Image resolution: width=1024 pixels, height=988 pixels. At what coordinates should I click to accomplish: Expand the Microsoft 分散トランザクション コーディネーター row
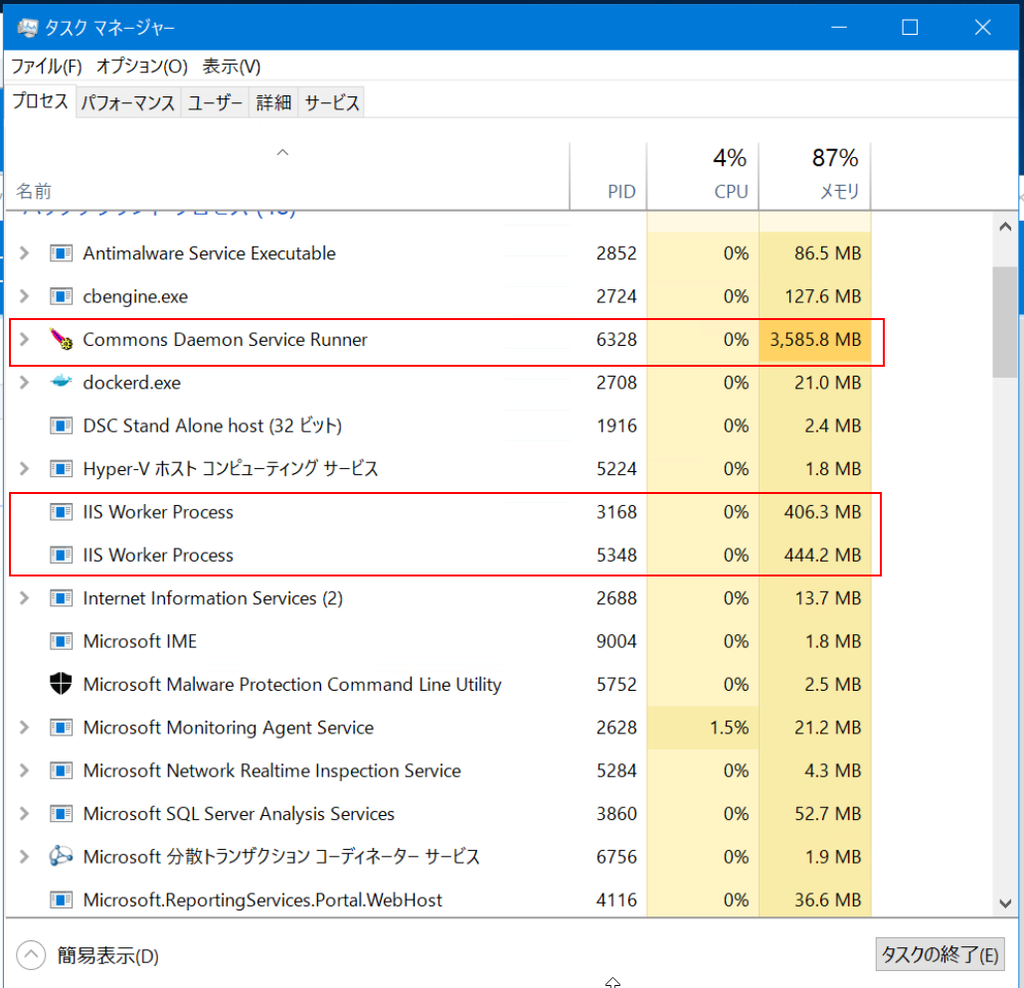24,856
